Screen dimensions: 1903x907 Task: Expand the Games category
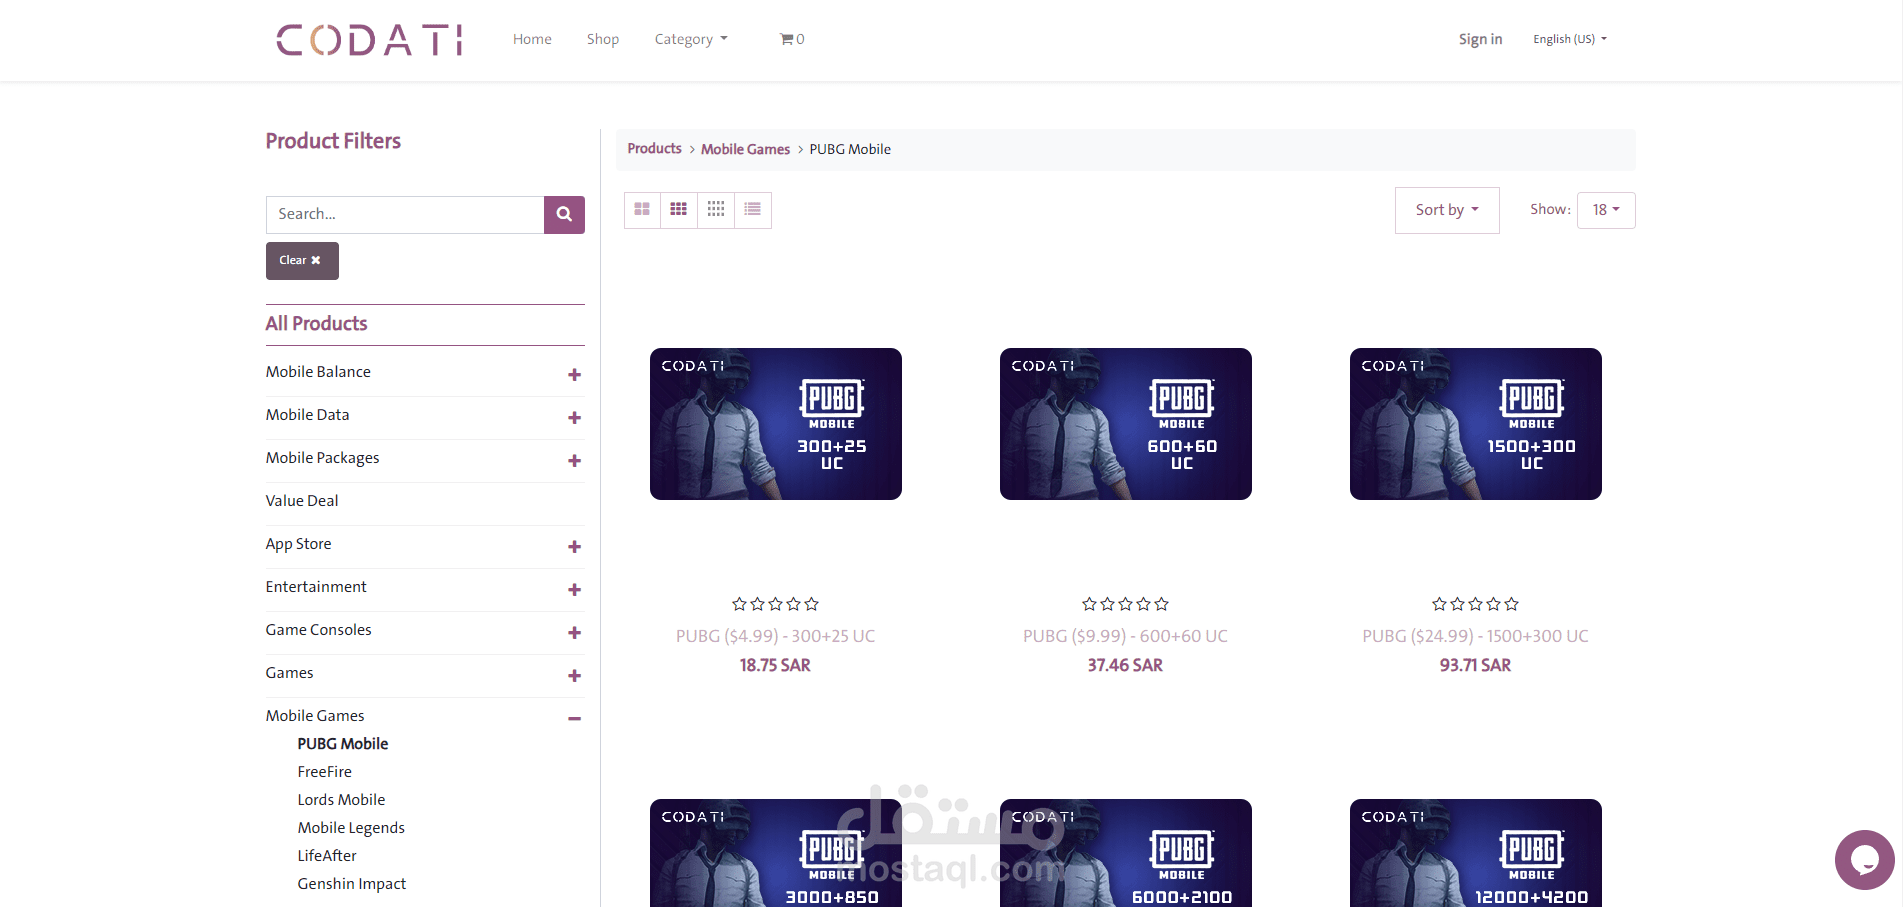[574, 675]
